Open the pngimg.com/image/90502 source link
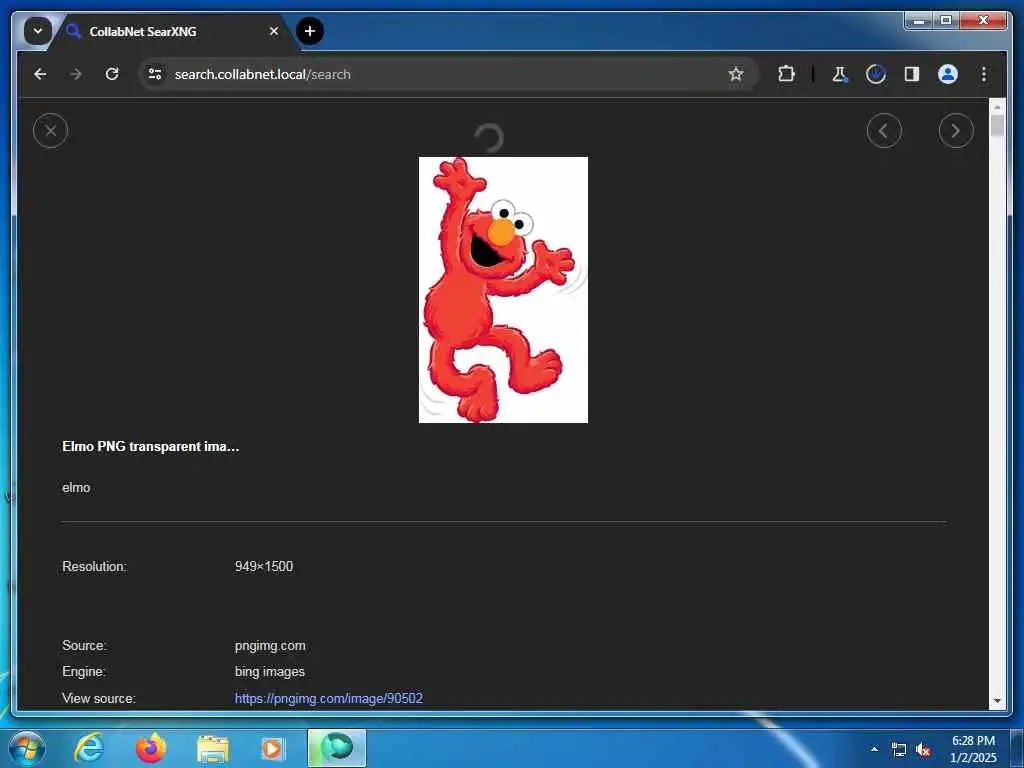1024x768 pixels. pyautogui.click(x=328, y=698)
